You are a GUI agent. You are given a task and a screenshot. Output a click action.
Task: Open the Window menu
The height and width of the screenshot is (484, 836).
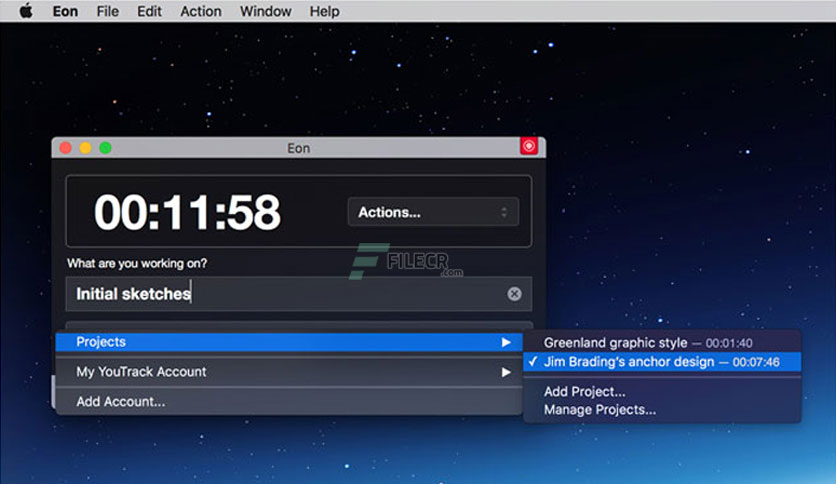pos(266,11)
